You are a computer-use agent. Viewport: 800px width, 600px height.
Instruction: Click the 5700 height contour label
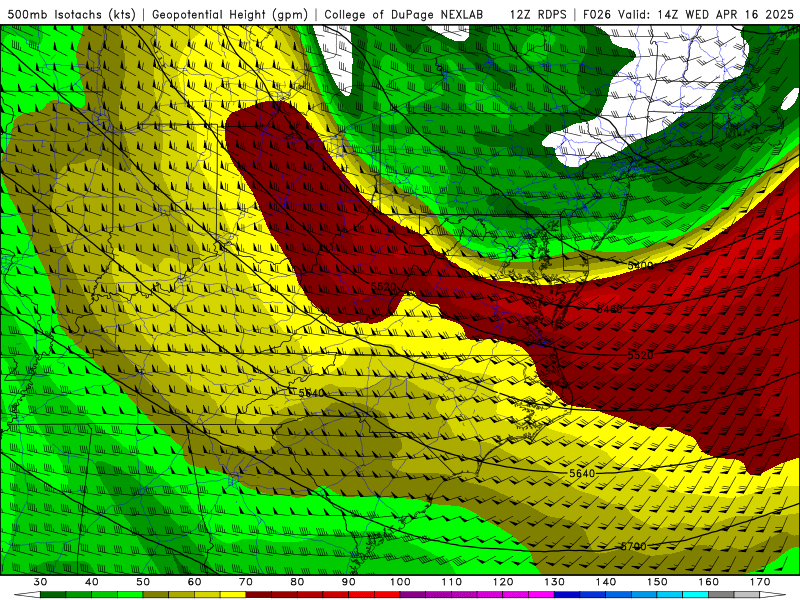click(x=633, y=546)
